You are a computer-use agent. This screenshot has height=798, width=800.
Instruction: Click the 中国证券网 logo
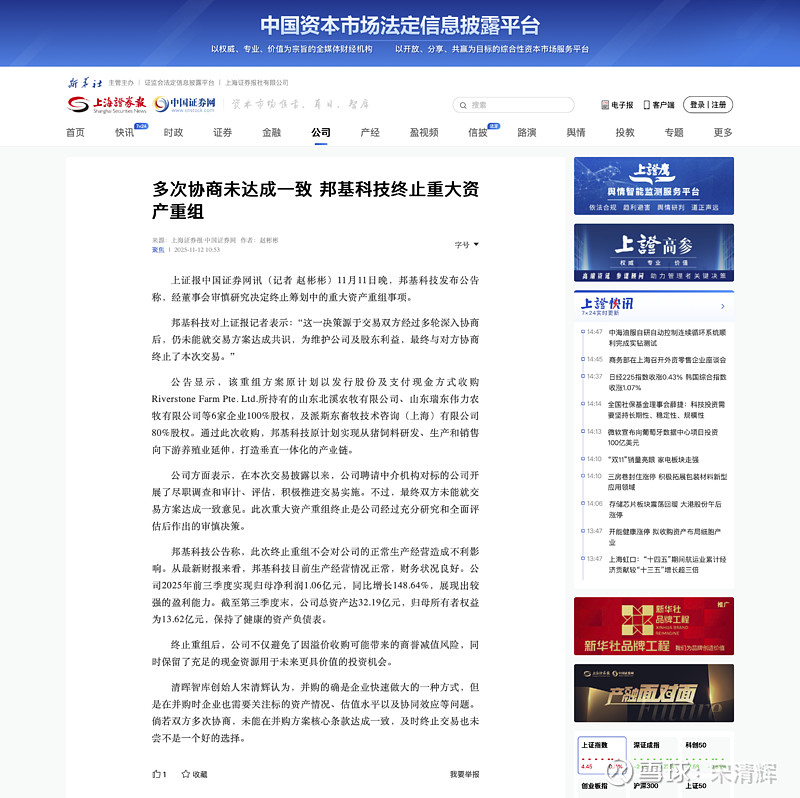(x=184, y=104)
